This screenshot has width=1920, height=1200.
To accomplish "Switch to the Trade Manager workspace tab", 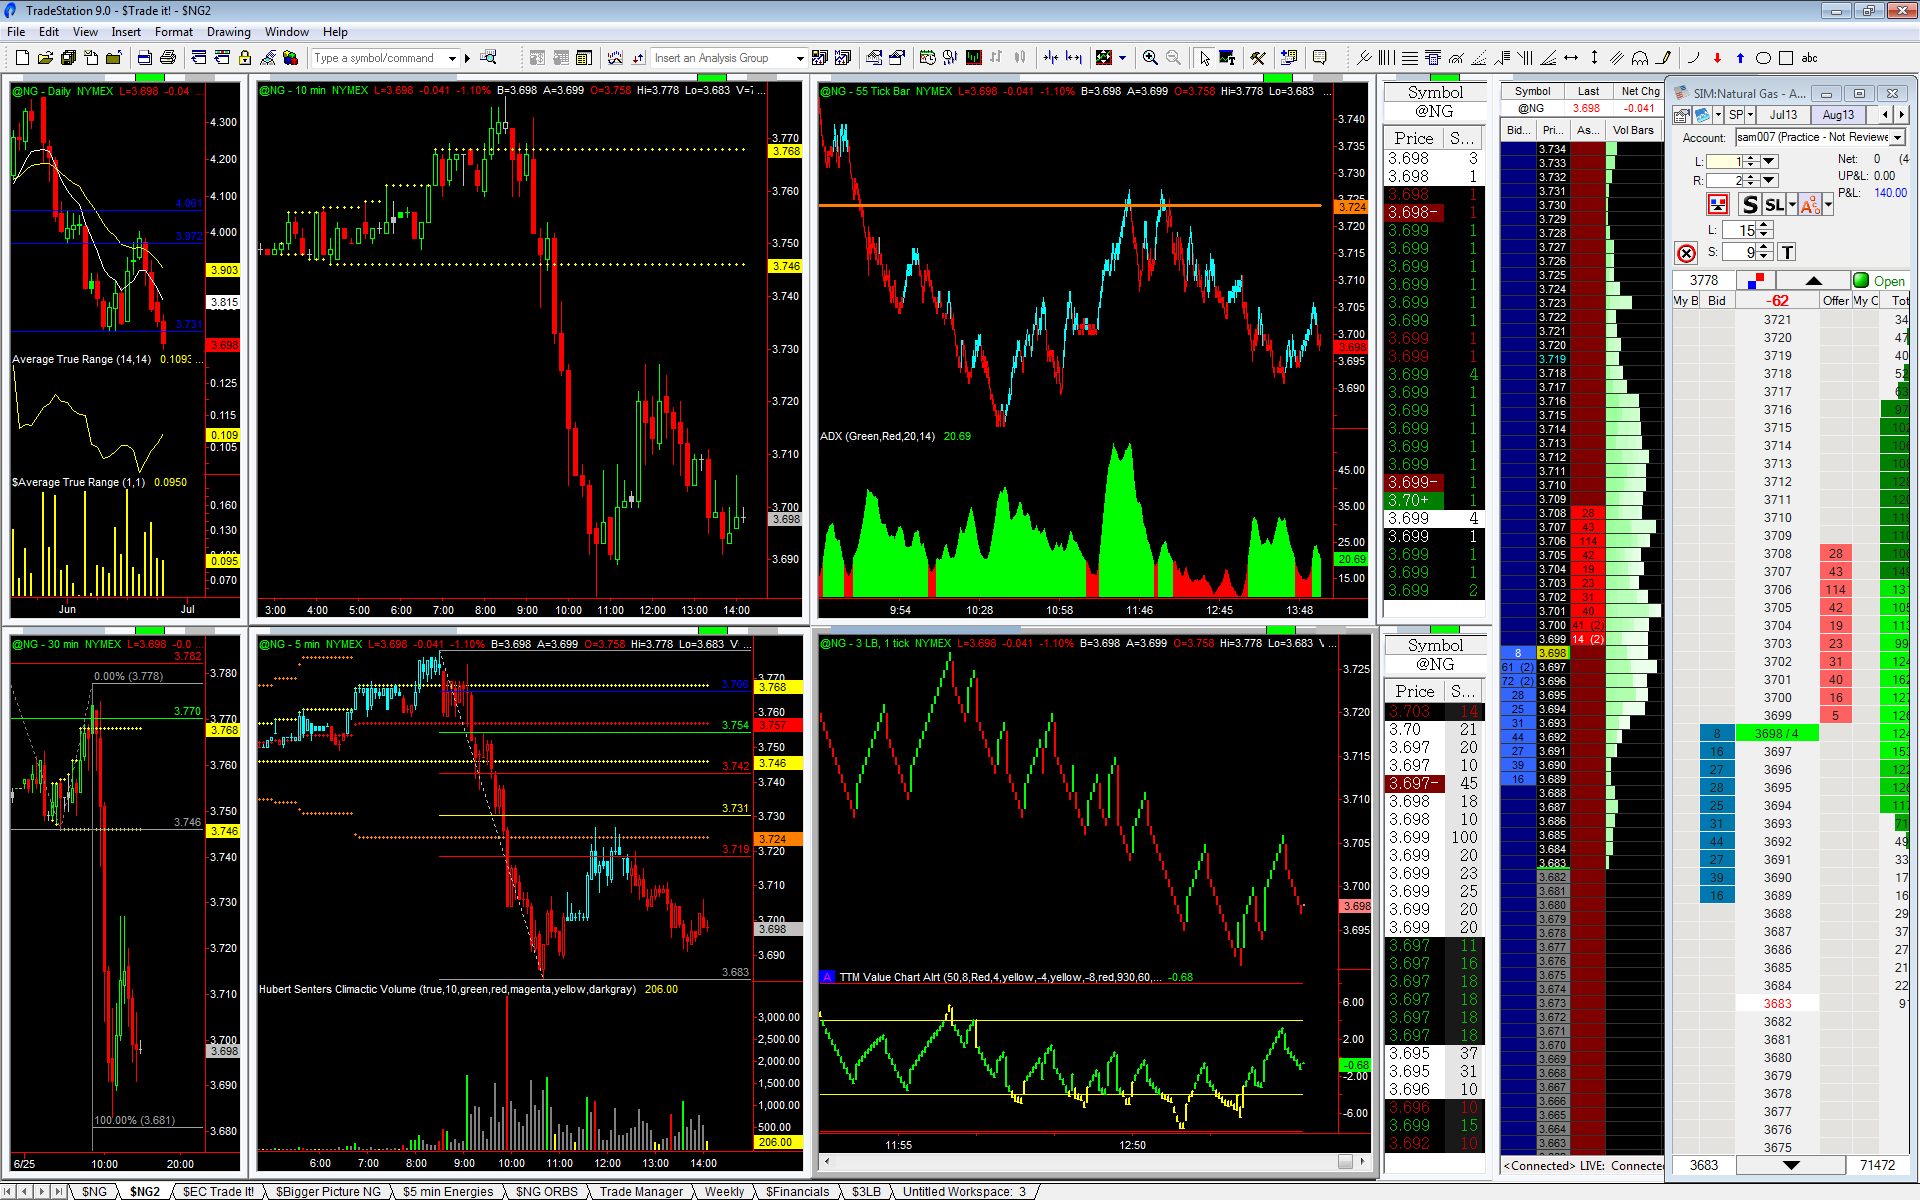I will point(641,1191).
